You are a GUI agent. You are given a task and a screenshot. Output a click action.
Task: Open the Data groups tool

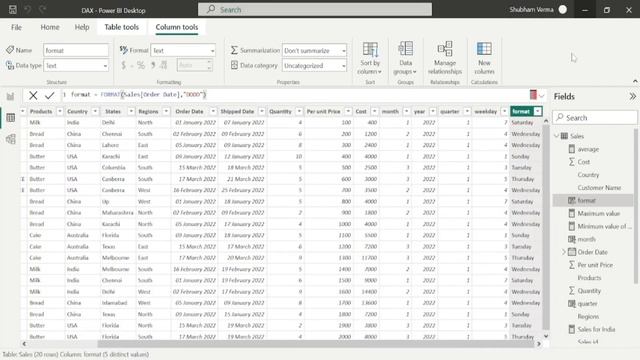click(x=405, y=58)
